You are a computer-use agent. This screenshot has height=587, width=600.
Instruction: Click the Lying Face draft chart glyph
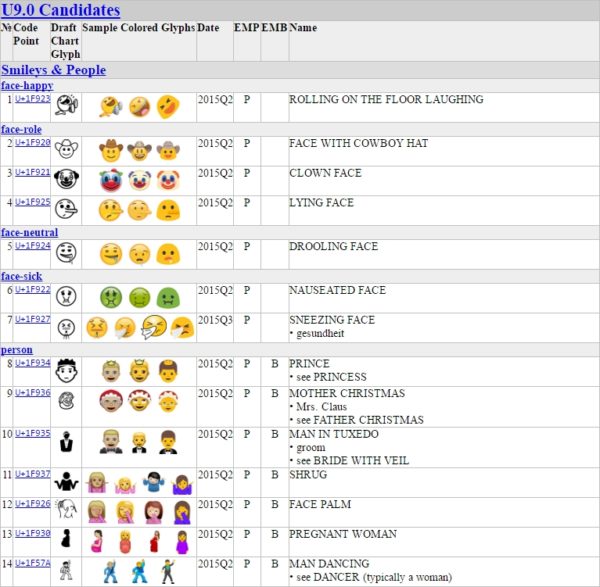66,209
